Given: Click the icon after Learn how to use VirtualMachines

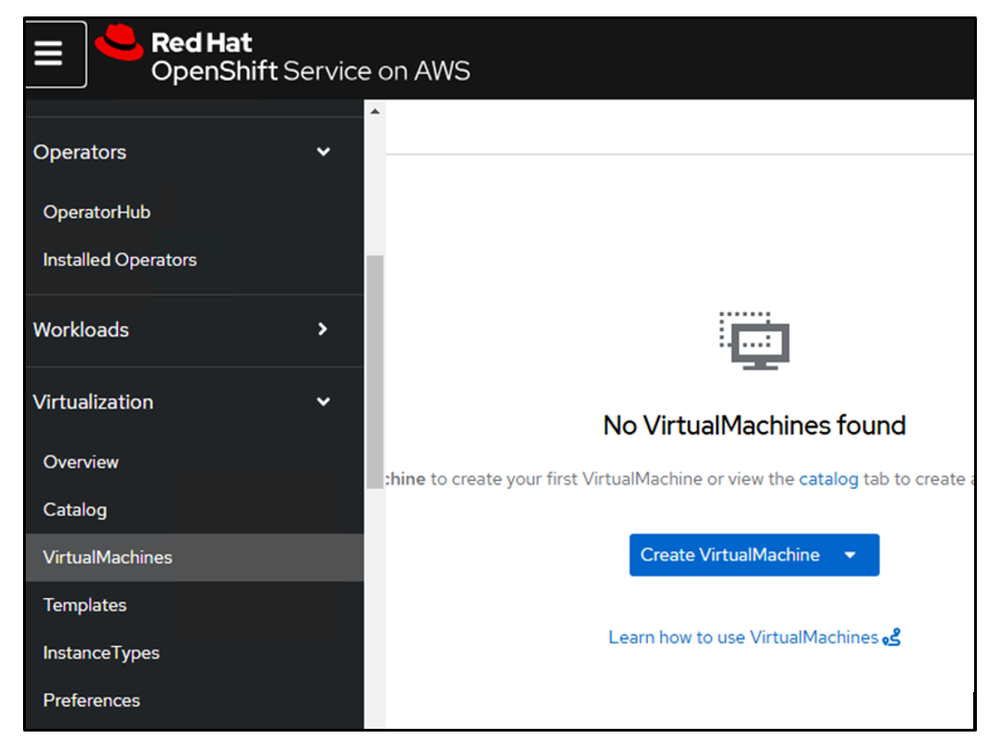Looking at the screenshot, I should click(892, 637).
